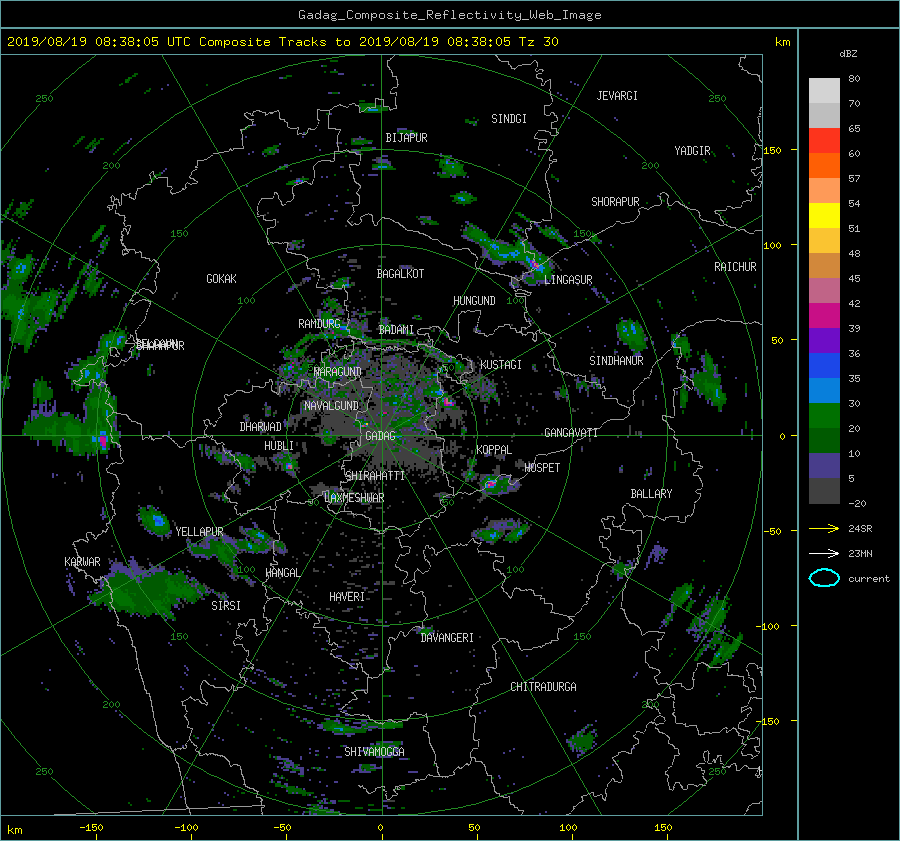900x841 pixels.
Task: Select the red 60 dBZ color swatch
Action: point(824,140)
